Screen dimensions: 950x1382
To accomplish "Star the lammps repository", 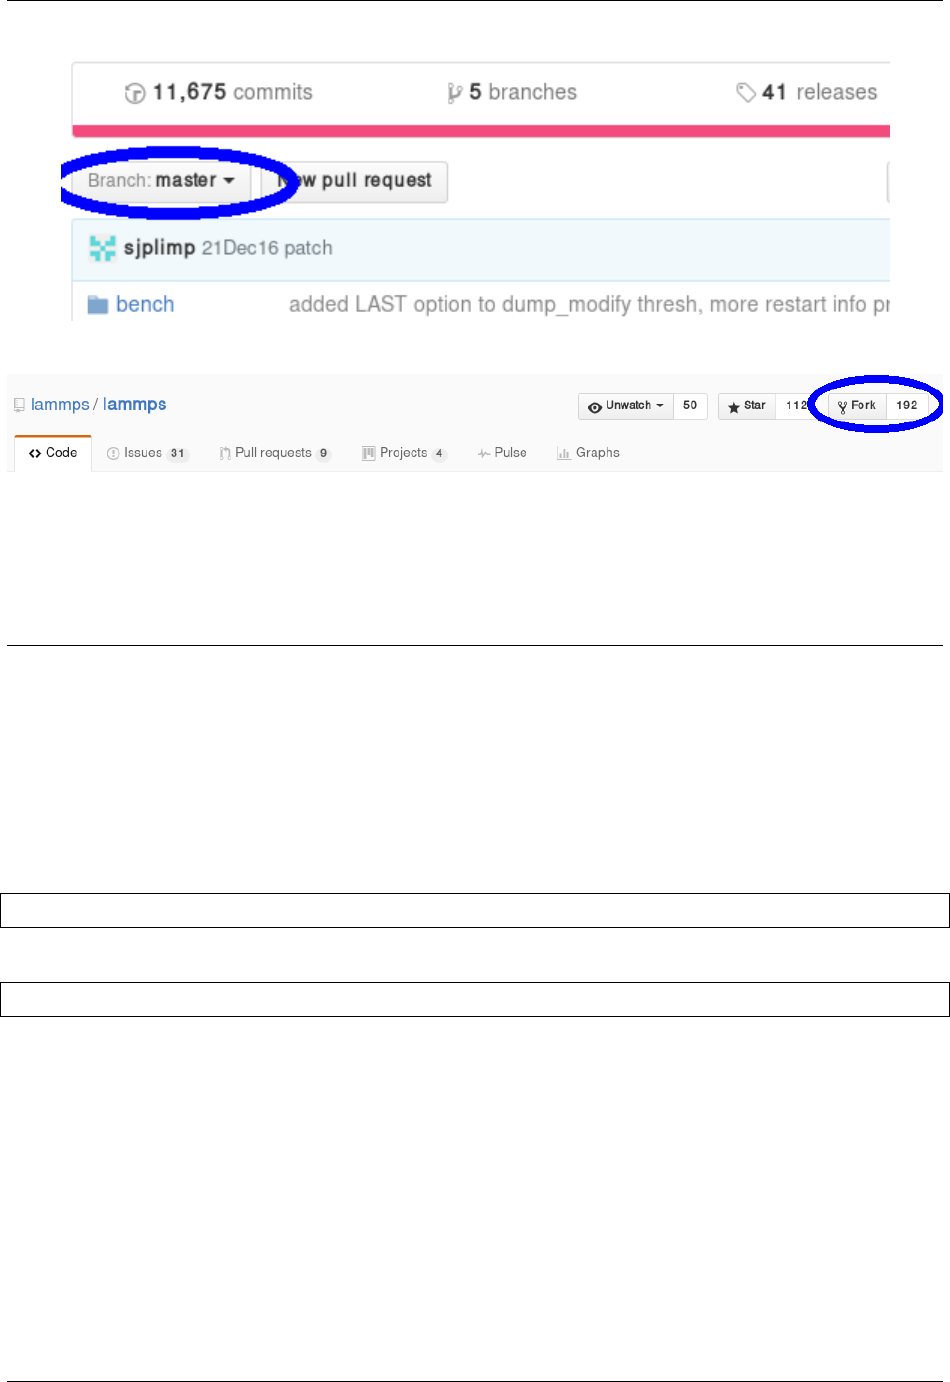I will click(x=747, y=406).
